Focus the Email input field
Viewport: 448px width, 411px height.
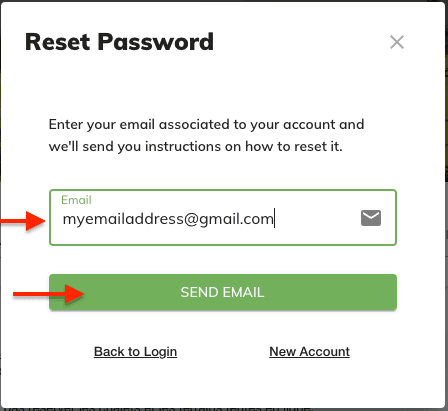click(x=223, y=217)
